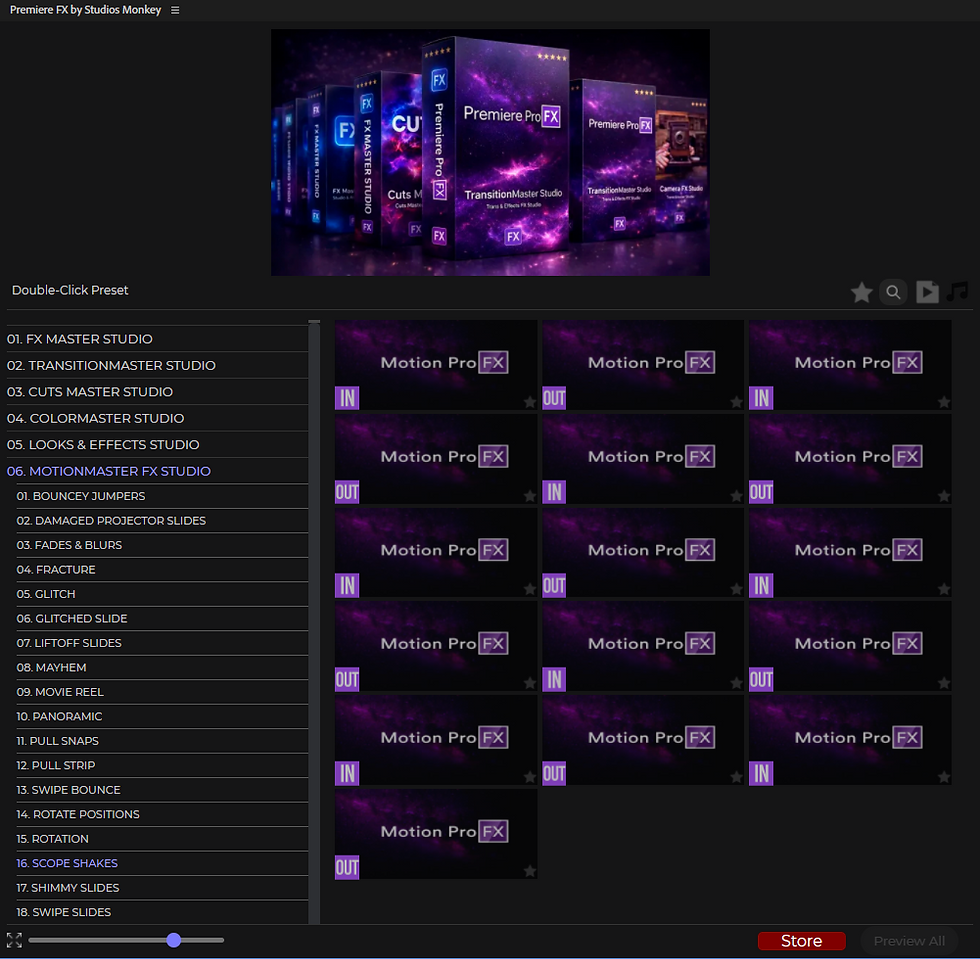Select first row middle OUT preset thumbnail
980x959 pixels.
[x=642, y=365]
